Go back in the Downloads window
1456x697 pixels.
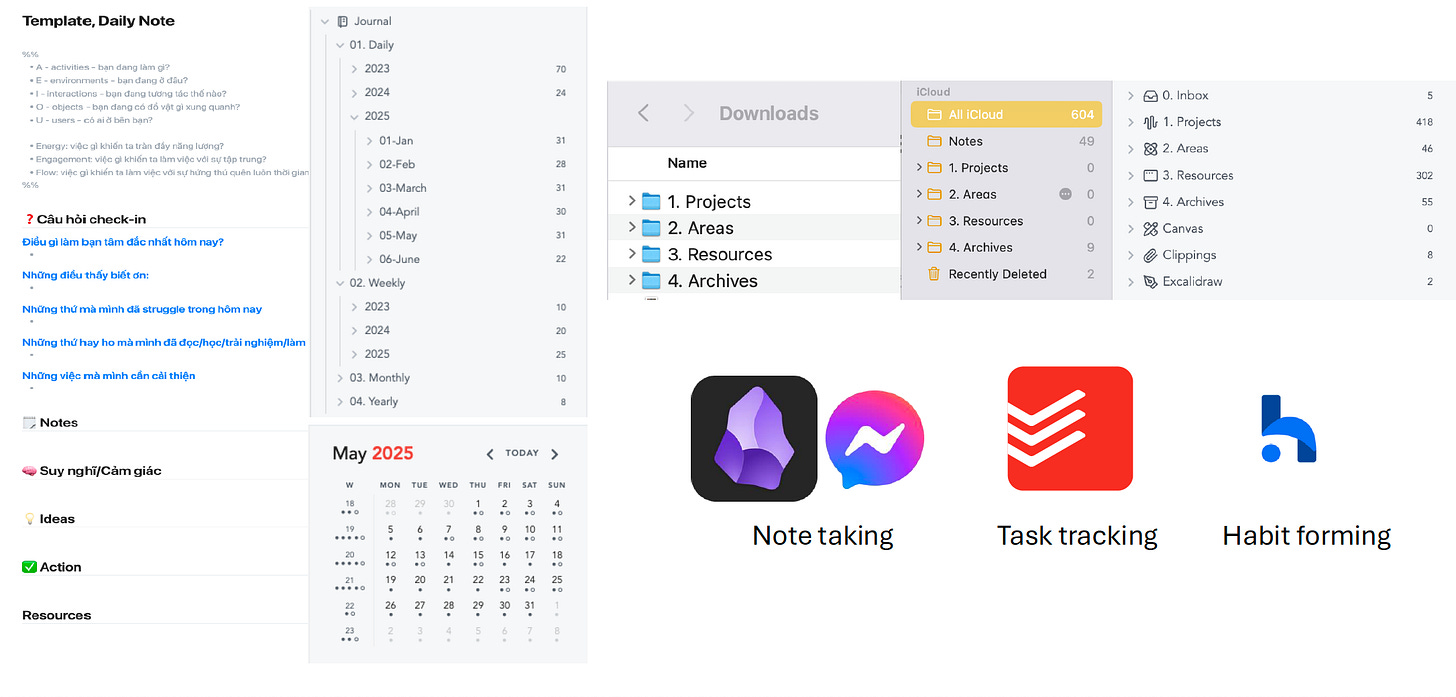(644, 114)
